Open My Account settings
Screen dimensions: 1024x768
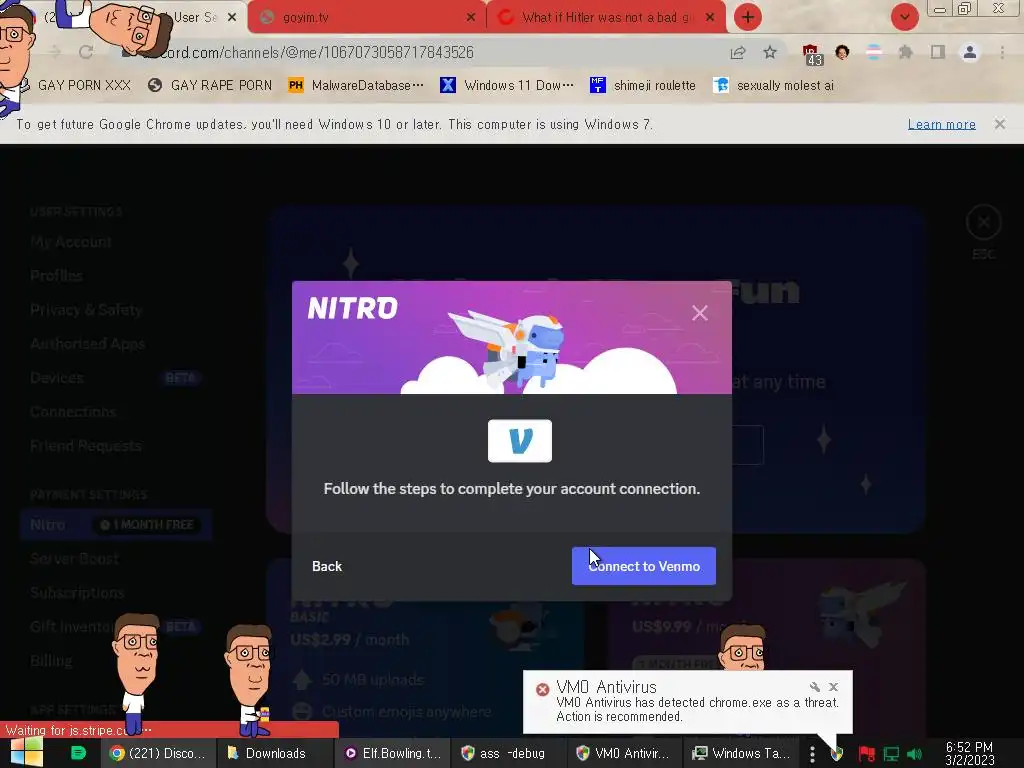(x=71, y=242)
